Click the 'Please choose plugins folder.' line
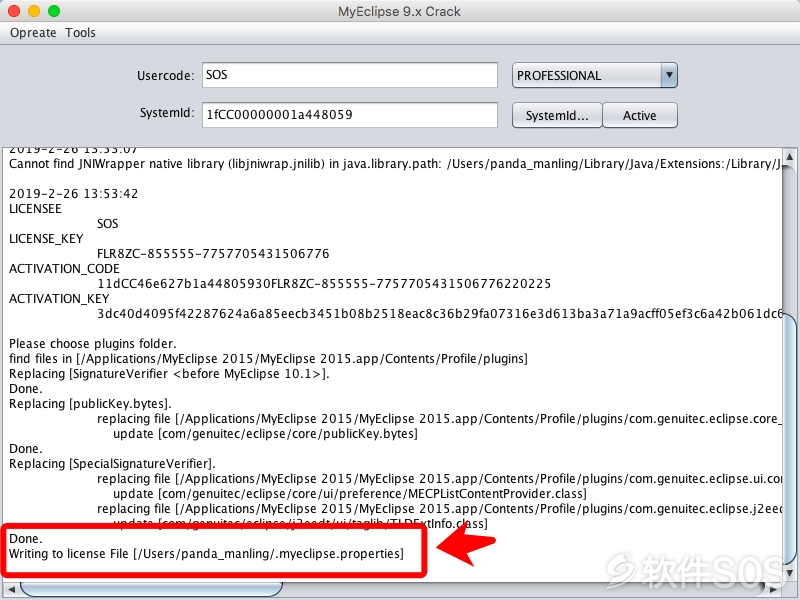The width and height of the screenshot is (800, 600). (x=92, y=344)
